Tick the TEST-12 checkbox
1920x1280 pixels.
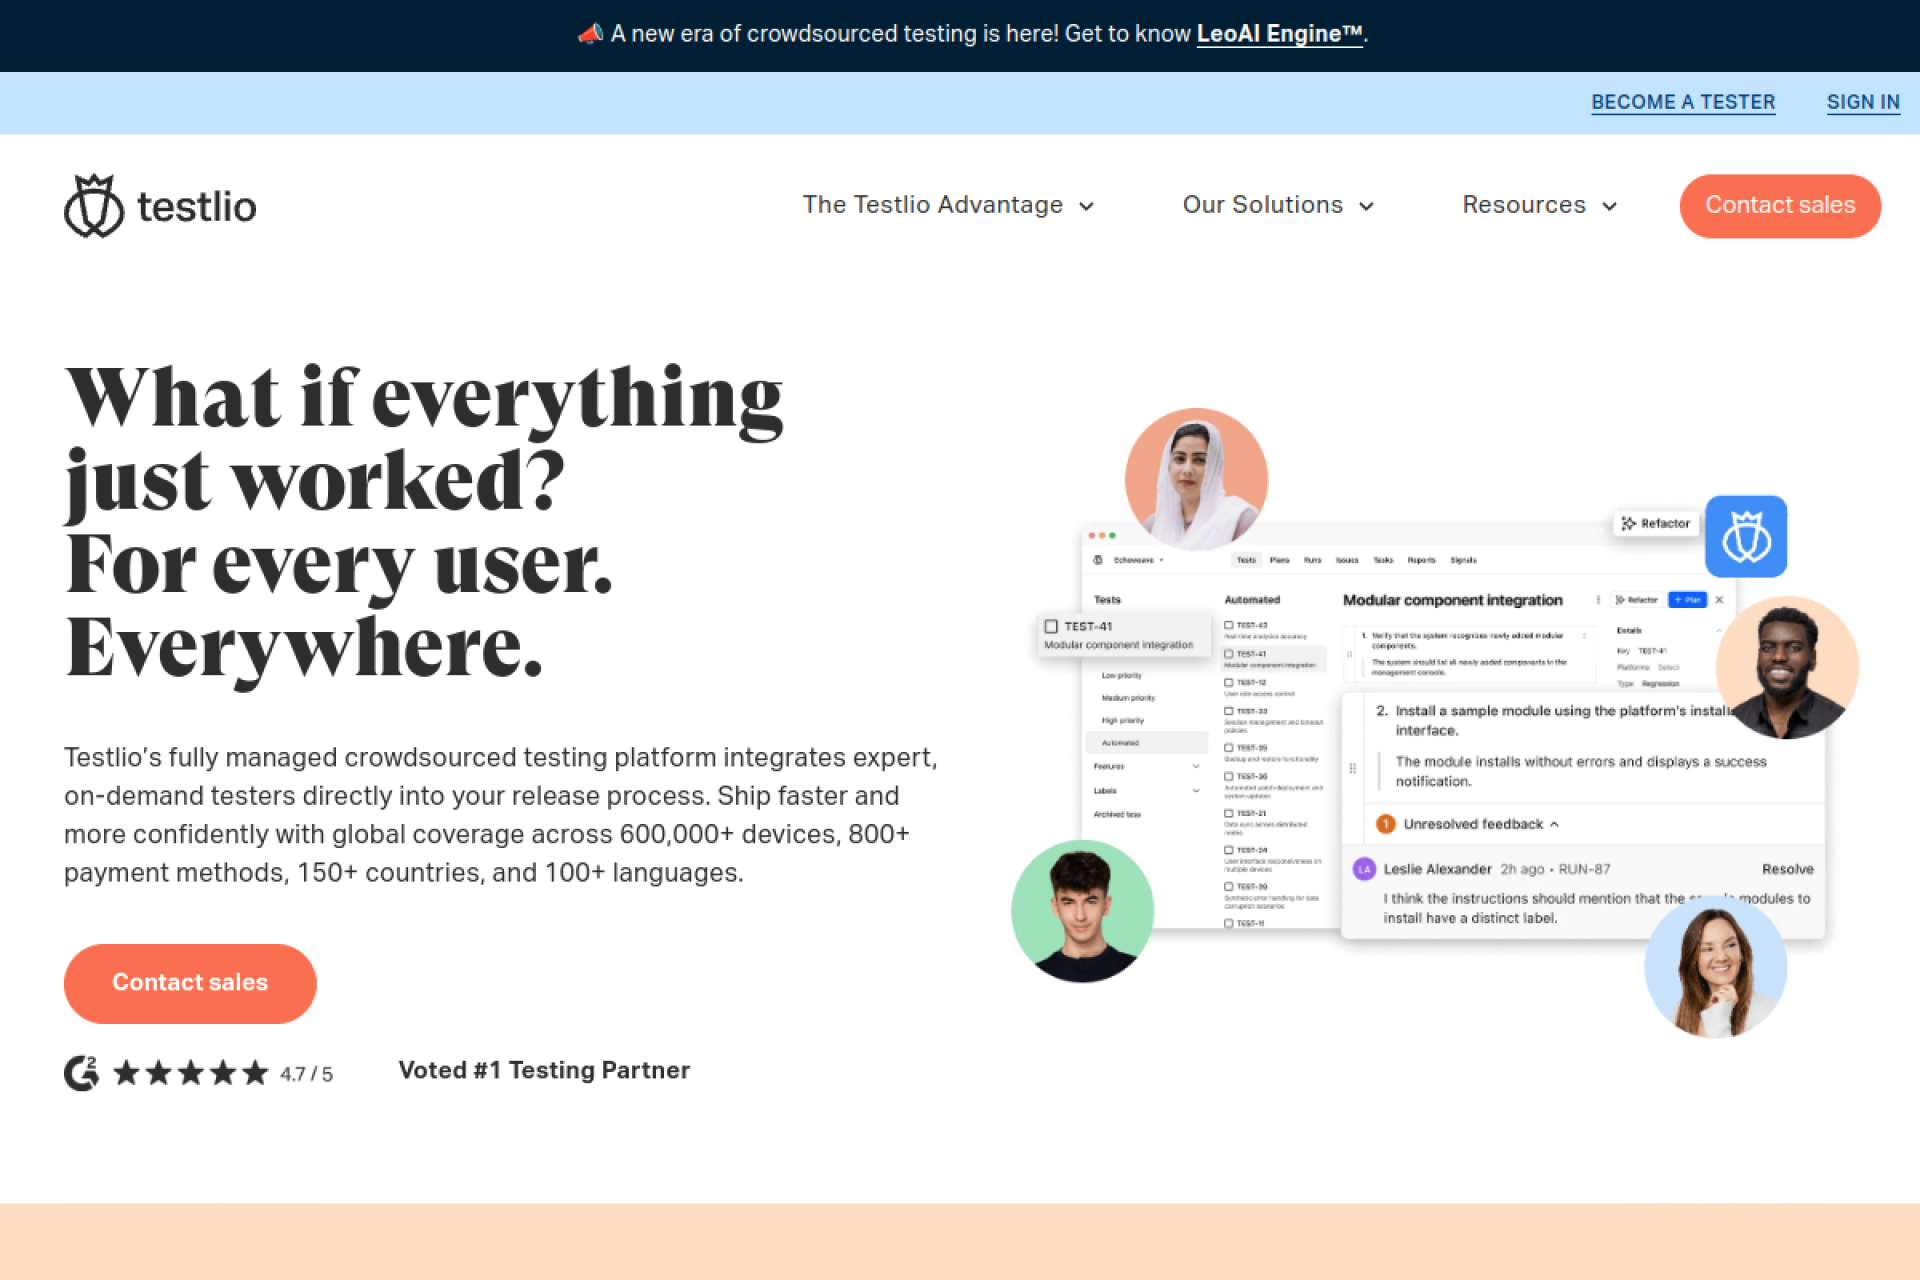click(x=1229, y=683)
